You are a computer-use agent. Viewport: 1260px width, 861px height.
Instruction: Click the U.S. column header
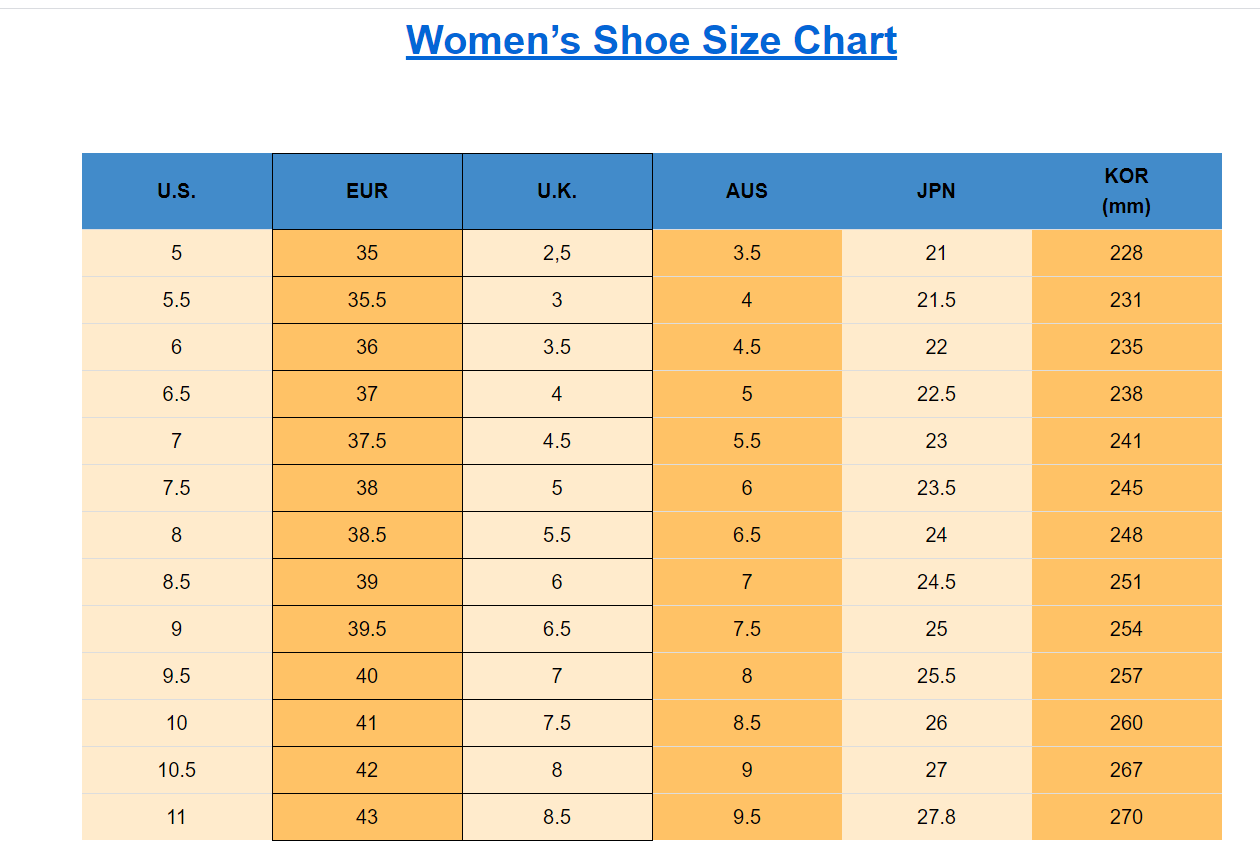pos(177,191)
